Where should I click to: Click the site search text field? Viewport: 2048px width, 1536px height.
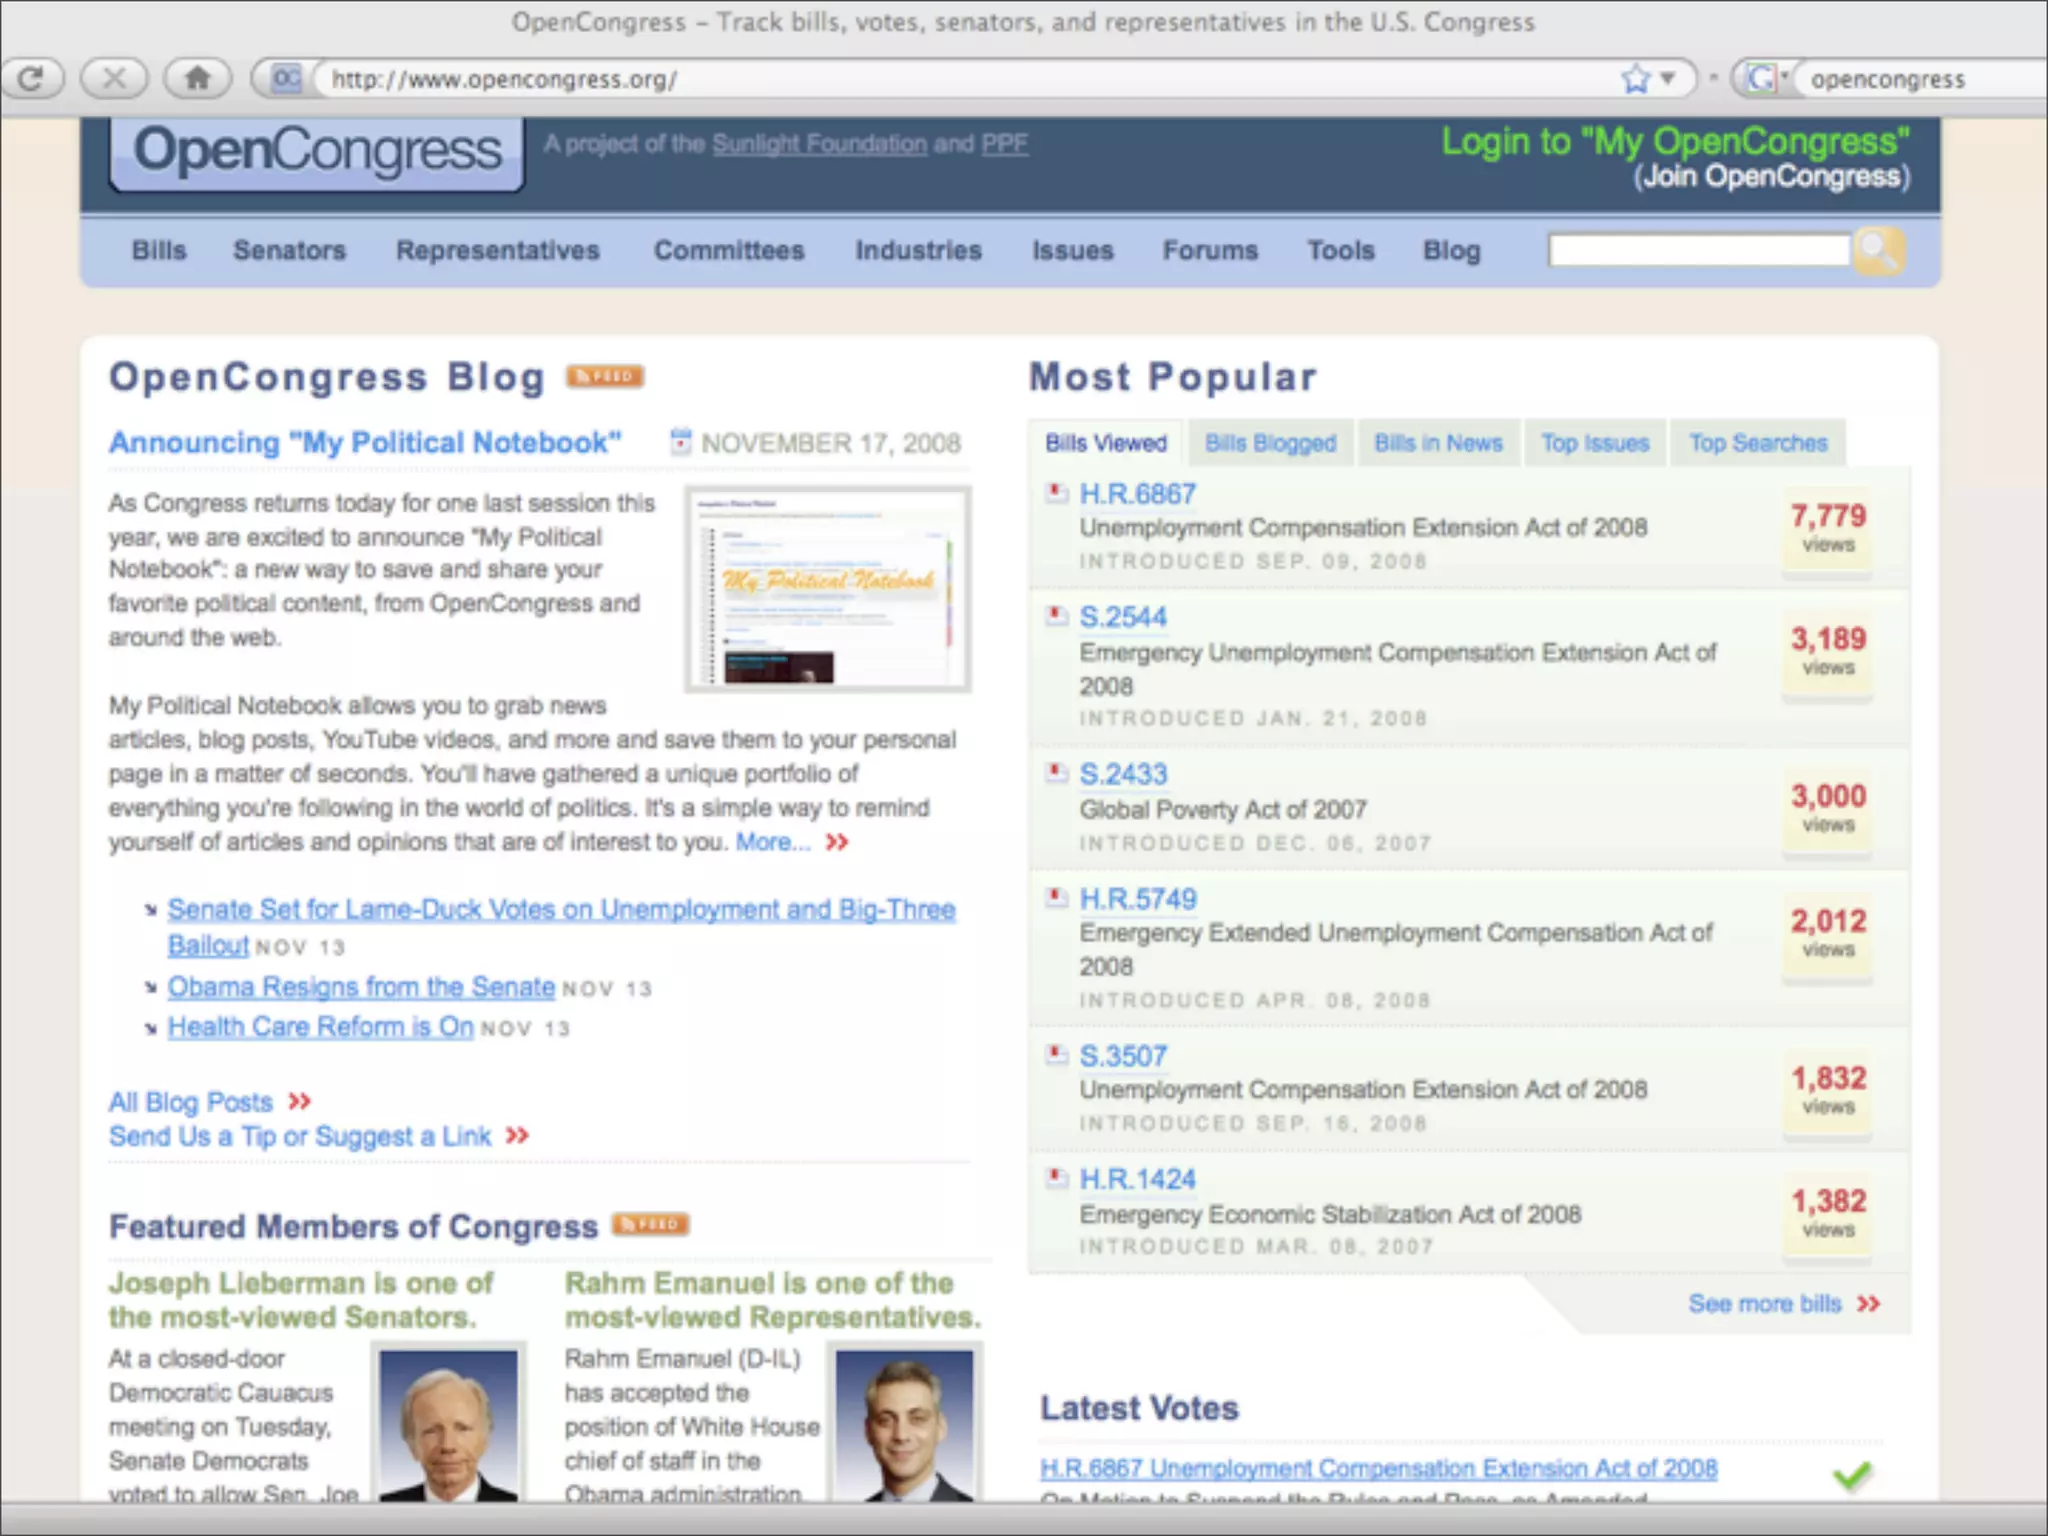pyautogui.click(x=1698, y=250)
